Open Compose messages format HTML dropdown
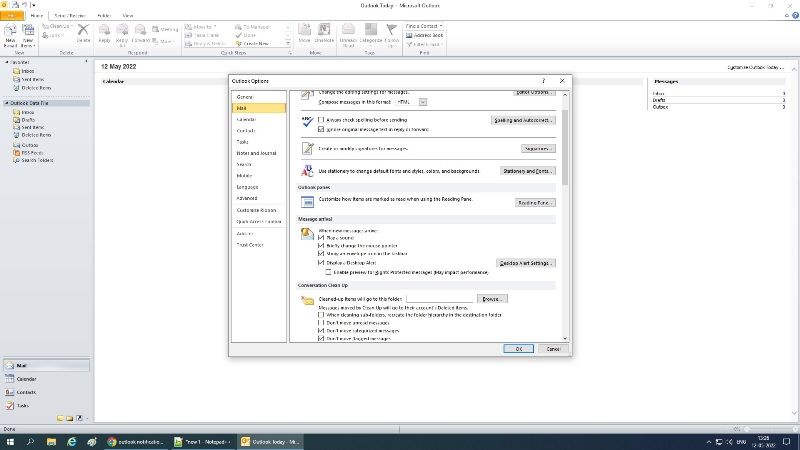The width and height of the screenshot is (800, 450). click(423, 102)
